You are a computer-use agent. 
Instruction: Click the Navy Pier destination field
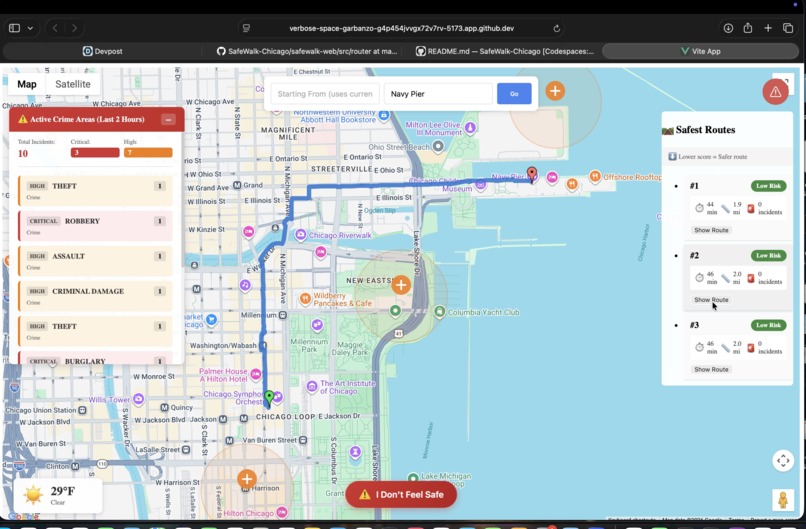tap(438, 94)
